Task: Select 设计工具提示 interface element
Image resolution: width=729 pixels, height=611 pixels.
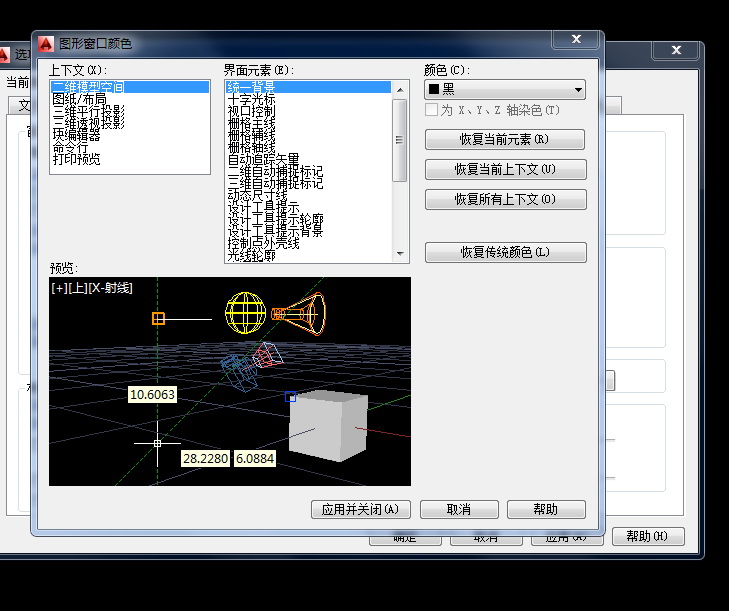Action: click(309, 207)
